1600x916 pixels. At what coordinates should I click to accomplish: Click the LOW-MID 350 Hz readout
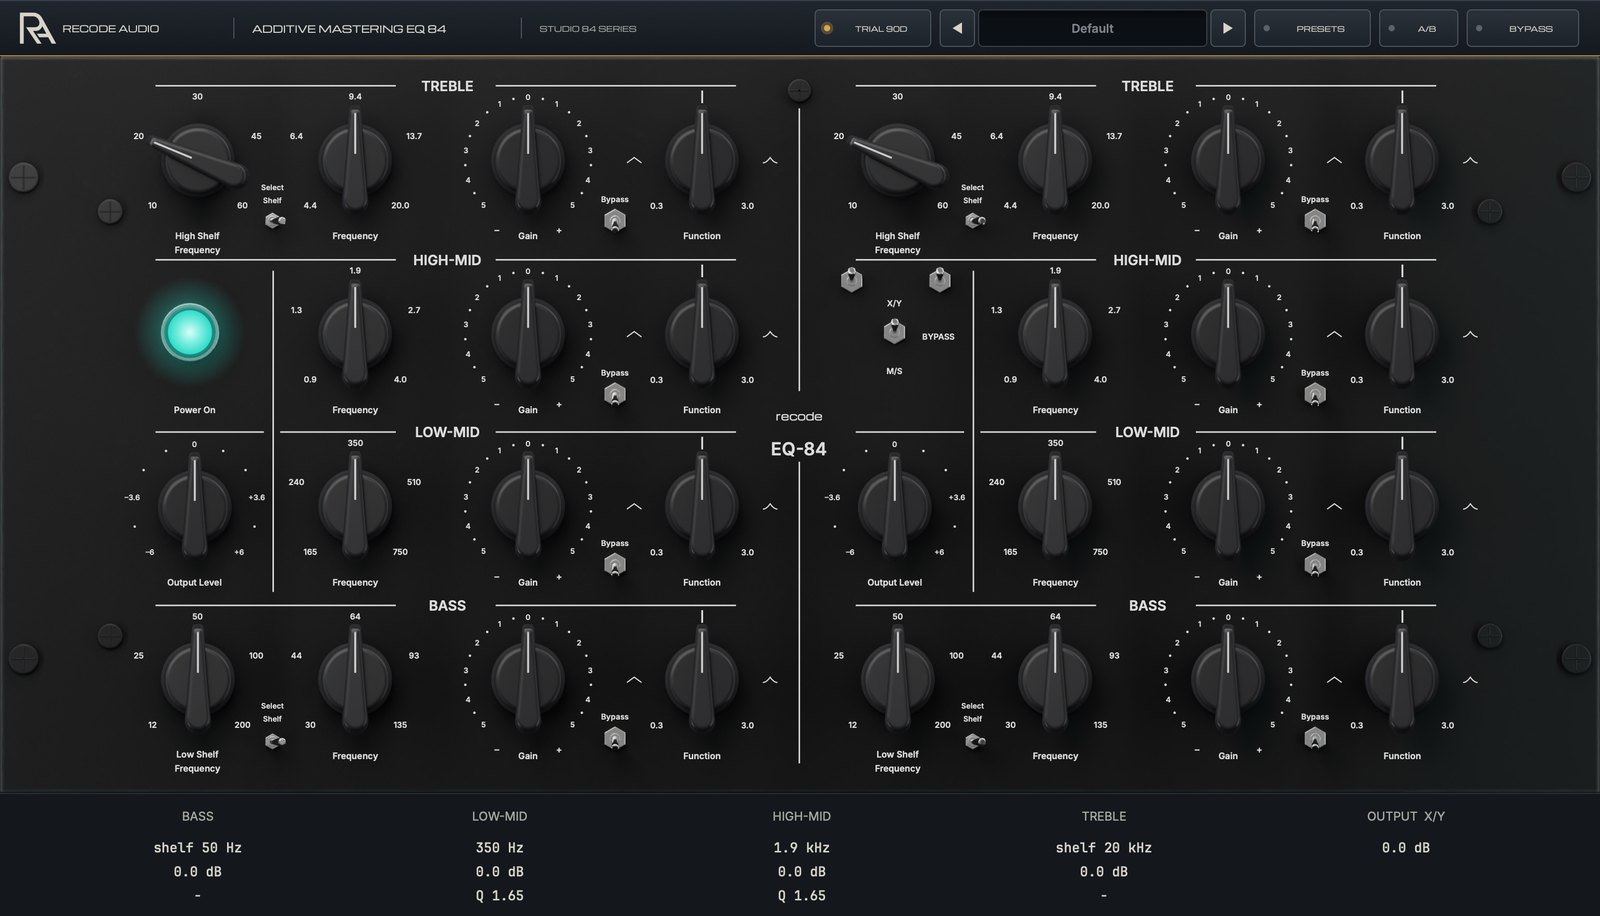pos(499,847)
